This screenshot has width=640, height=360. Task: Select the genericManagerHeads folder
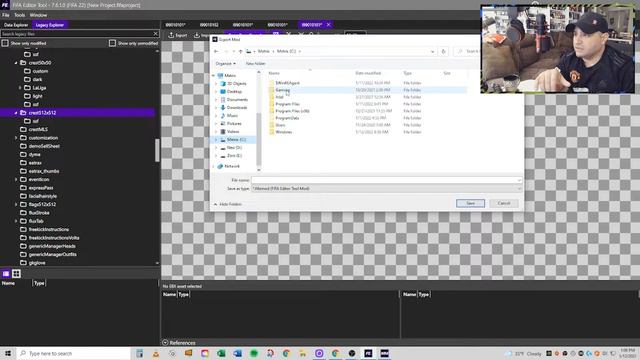pos(52,246)
